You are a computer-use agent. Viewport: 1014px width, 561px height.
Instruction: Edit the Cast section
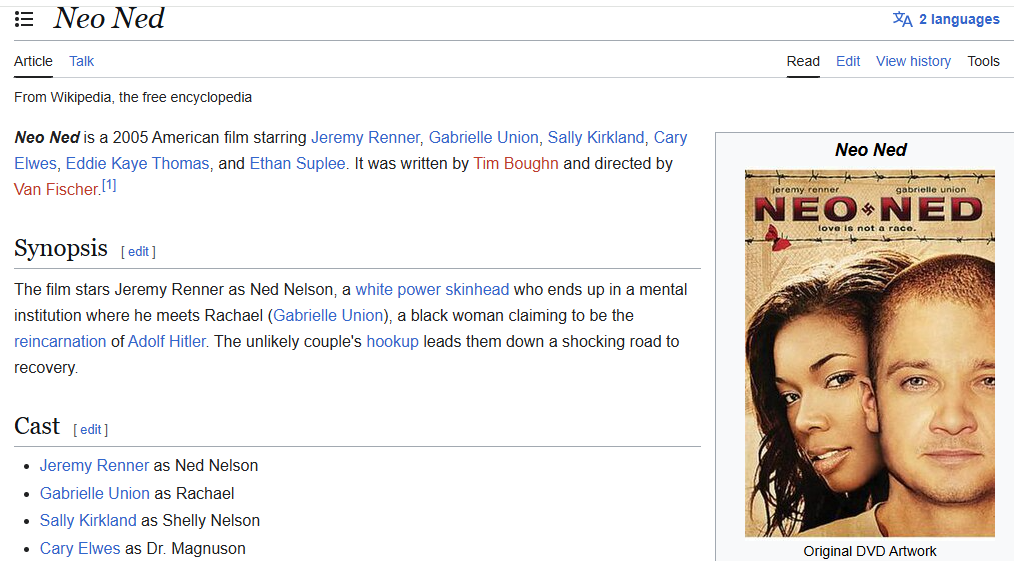90,430
